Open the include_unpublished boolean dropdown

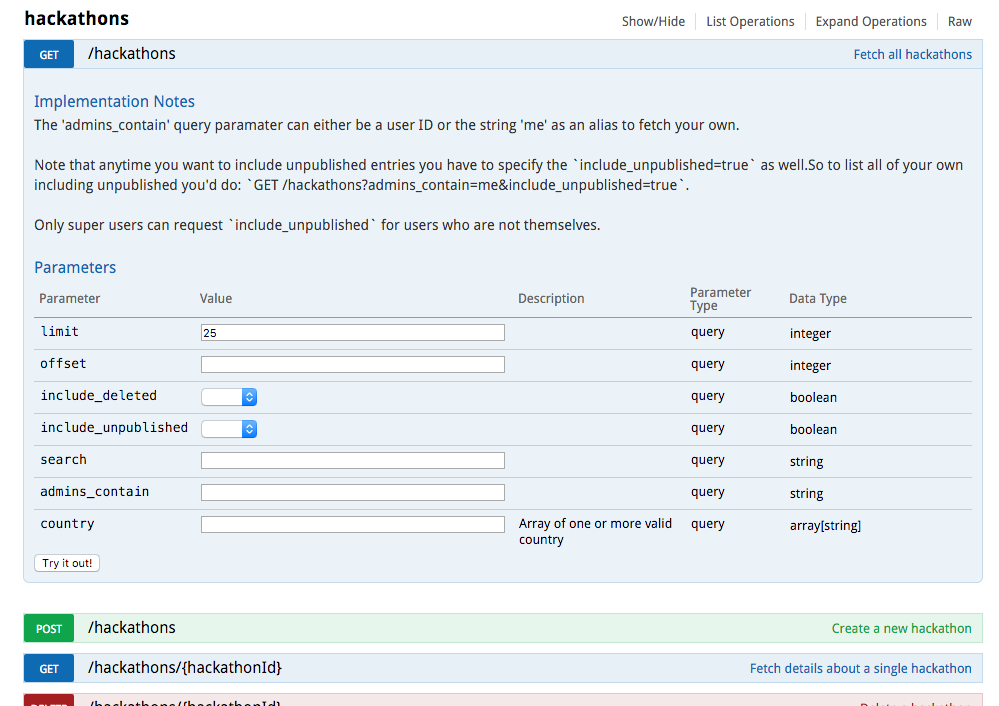point(229,429)
